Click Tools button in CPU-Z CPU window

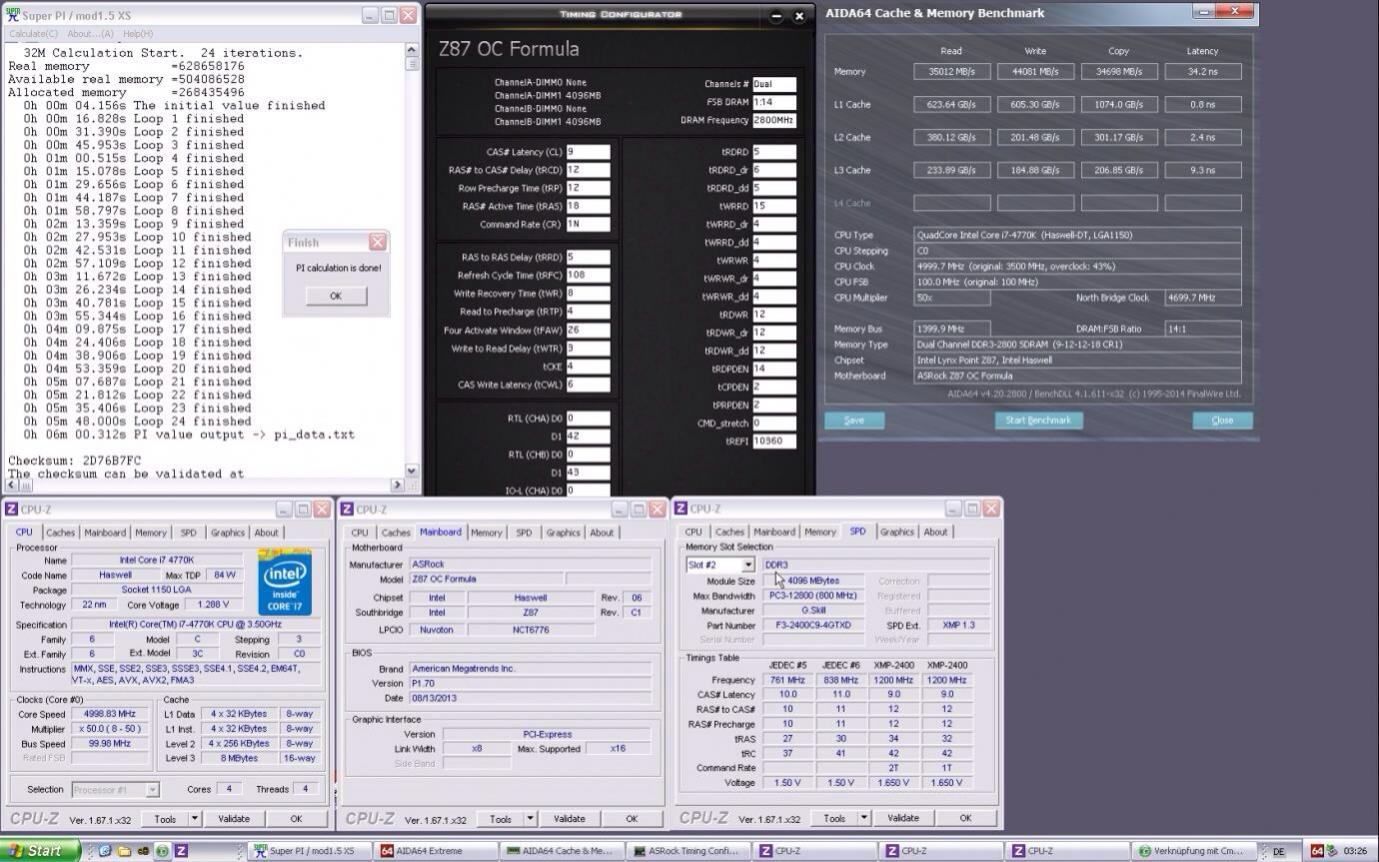click(165, 818)
